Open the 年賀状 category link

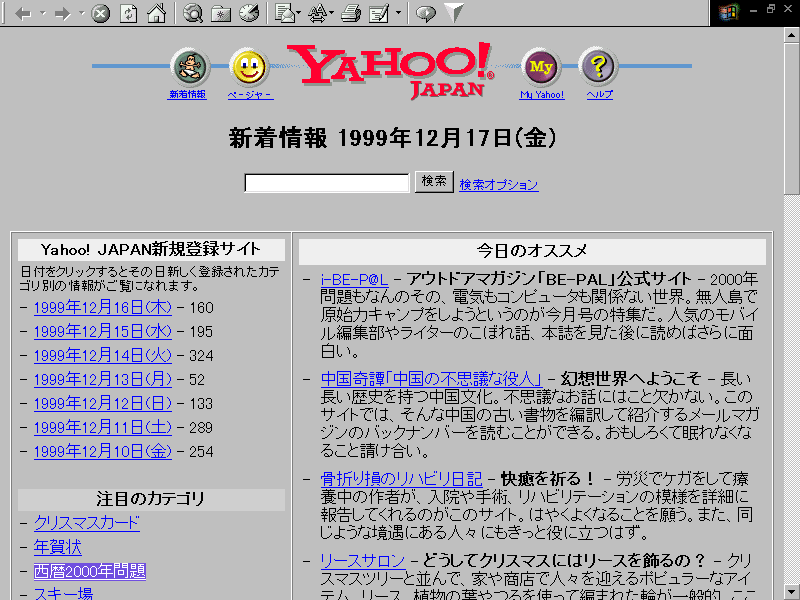[x=58, y=547]
